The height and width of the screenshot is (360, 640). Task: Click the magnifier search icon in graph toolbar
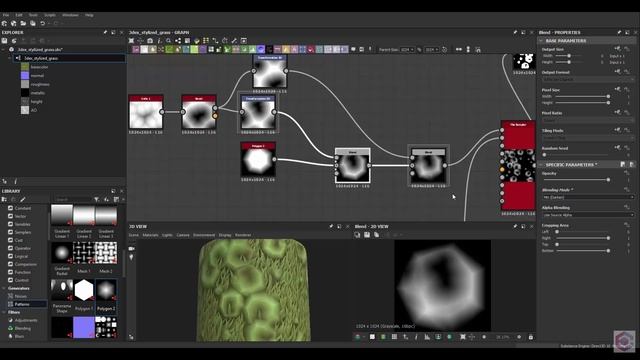(169, 41)
